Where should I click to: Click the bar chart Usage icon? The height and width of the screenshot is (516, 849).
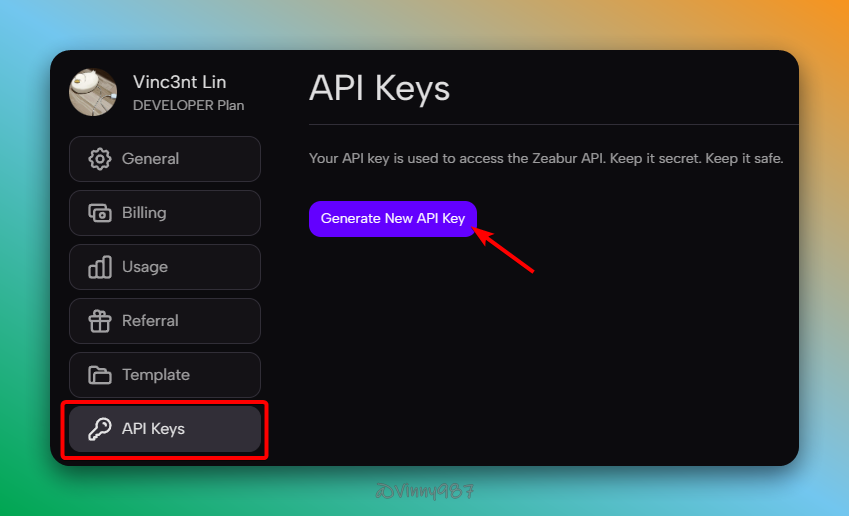point(100,267)
